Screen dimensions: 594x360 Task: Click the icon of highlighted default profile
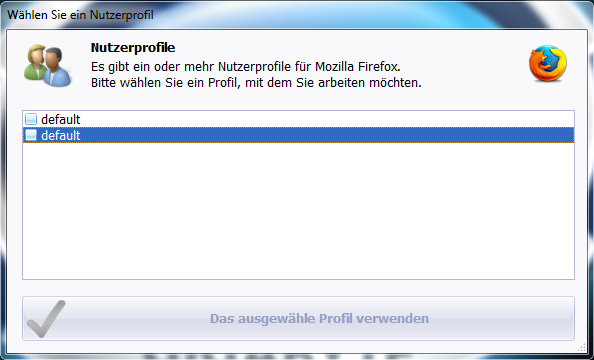pyautogui.click(x=31, y=135)
